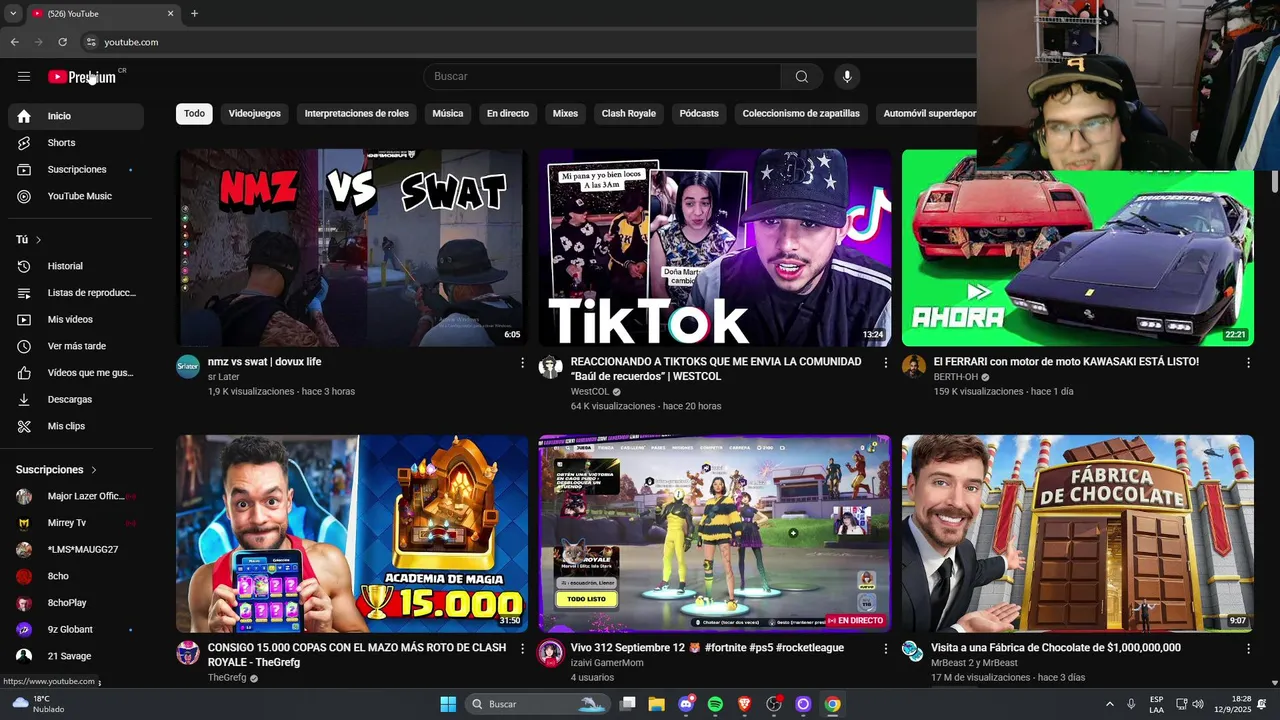The image size is (1280, 720).
Task: Reload the page in browser toolbar
Action: (62, 42)
